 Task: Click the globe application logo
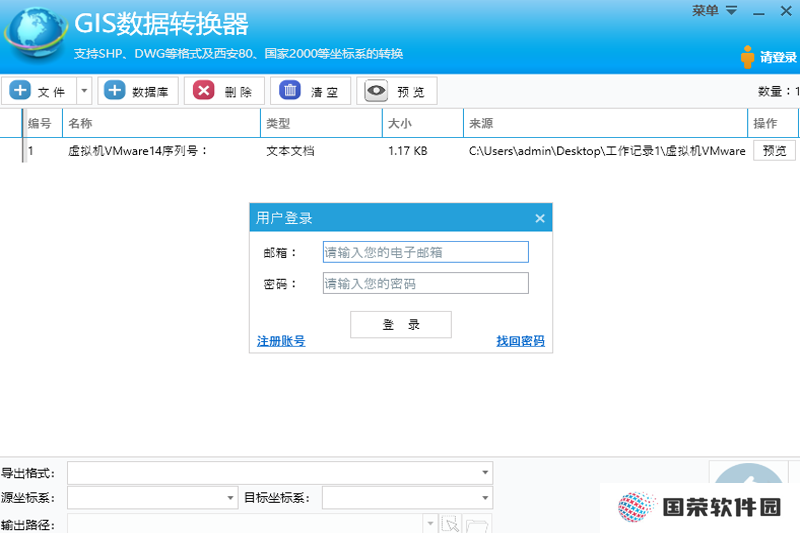(x=36, y=33)
